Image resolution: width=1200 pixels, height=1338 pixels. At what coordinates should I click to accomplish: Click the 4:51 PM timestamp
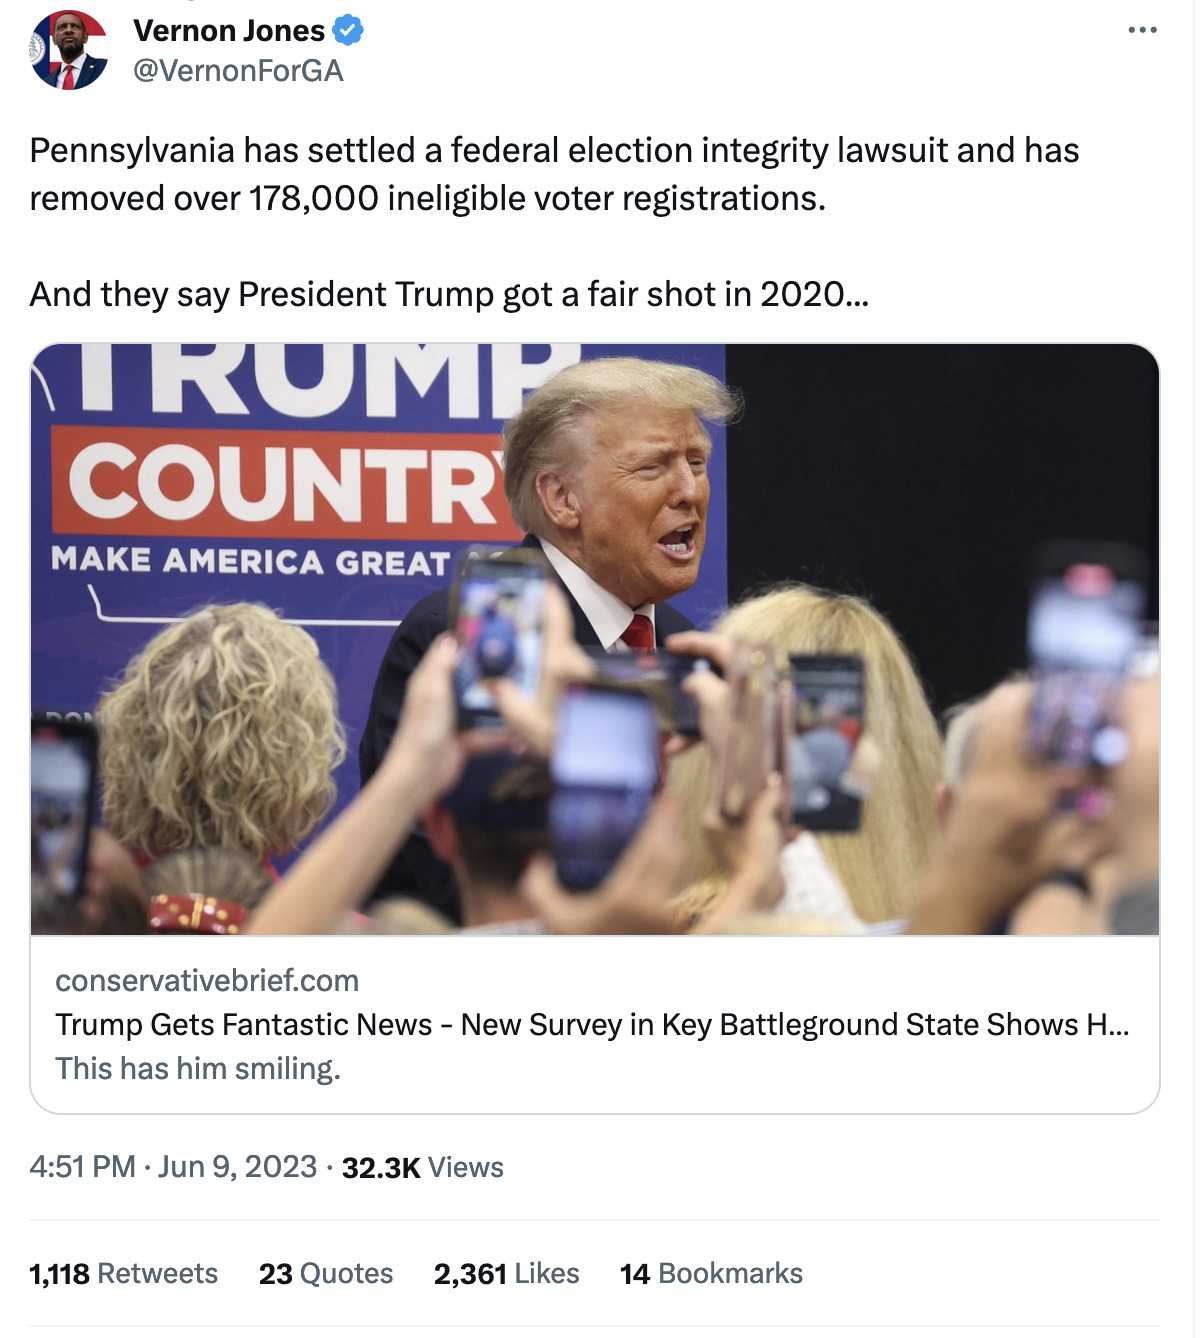[82, 1167]
